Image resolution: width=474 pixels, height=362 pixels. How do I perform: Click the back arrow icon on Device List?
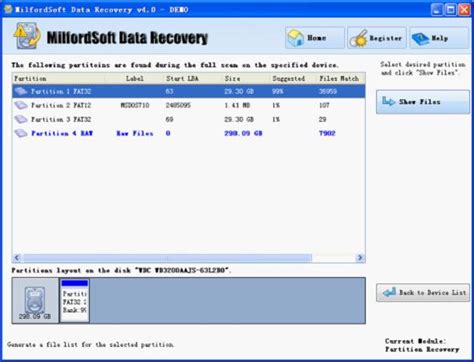(x=389, y=292)
